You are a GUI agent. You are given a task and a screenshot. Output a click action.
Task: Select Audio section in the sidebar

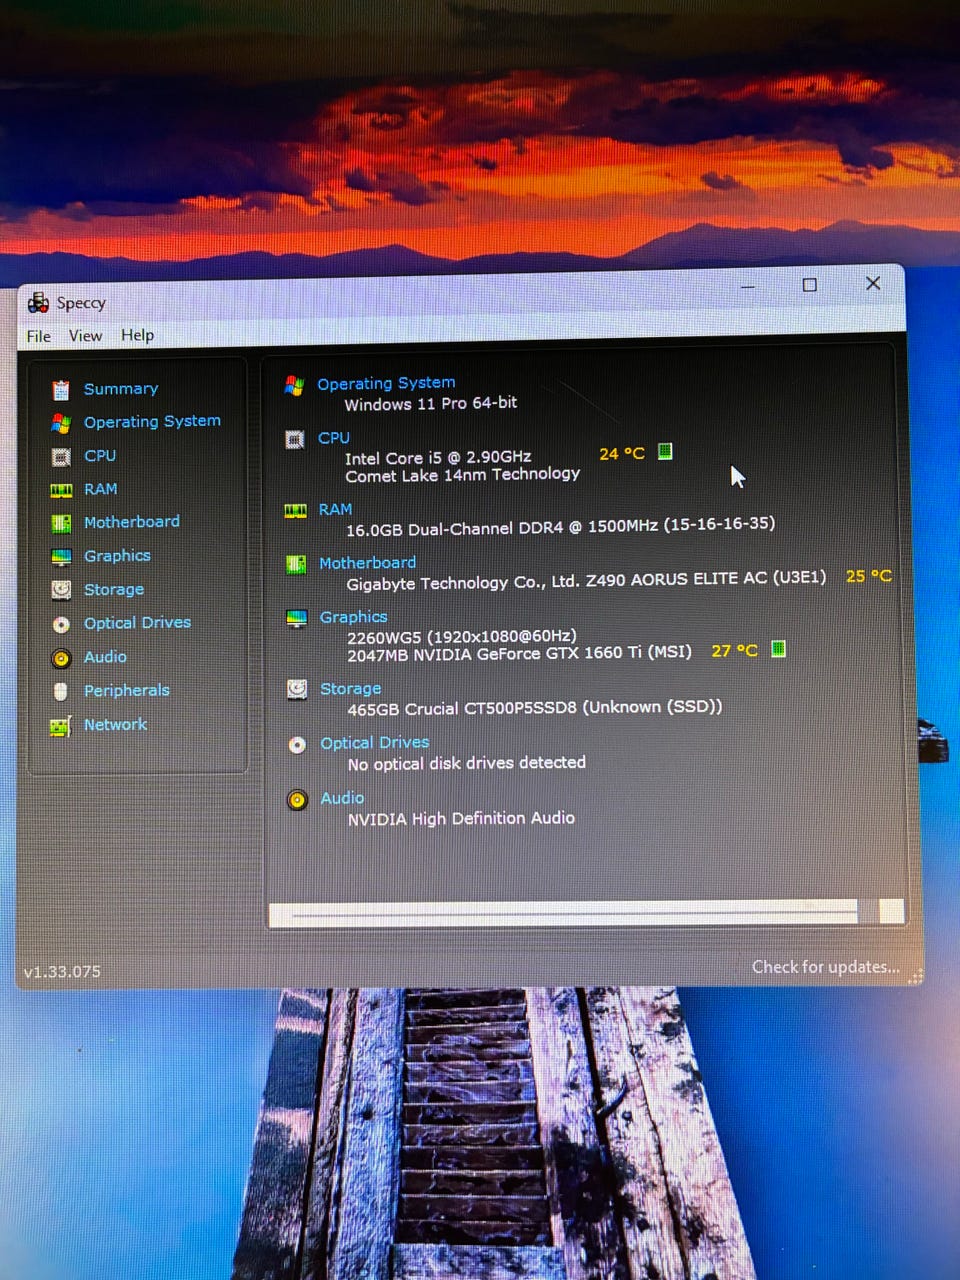pos(105,657)
